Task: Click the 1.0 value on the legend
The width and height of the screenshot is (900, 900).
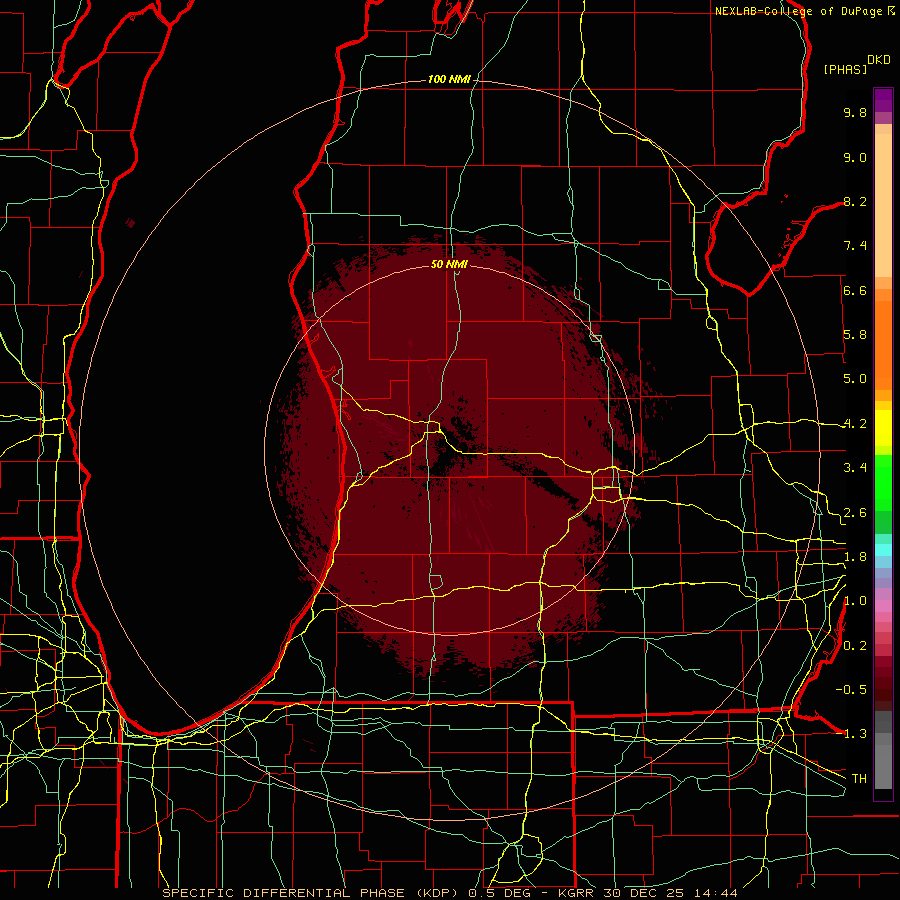Action: (855, 601)
